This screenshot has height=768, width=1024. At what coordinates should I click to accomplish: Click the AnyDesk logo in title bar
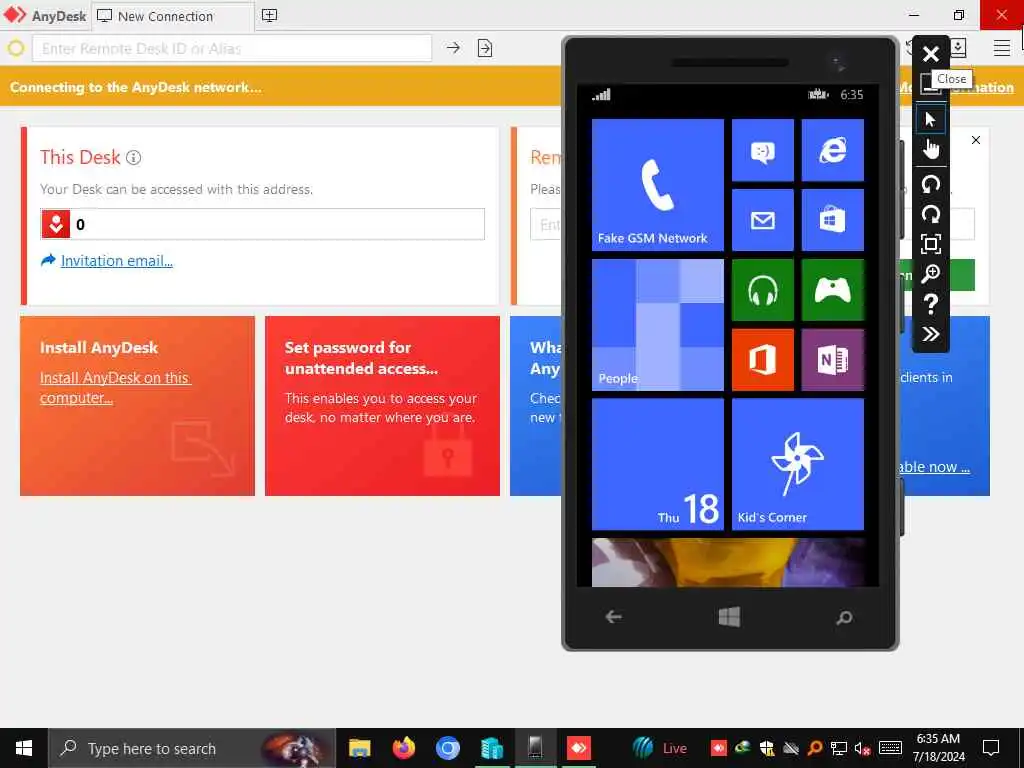(16, 15)
